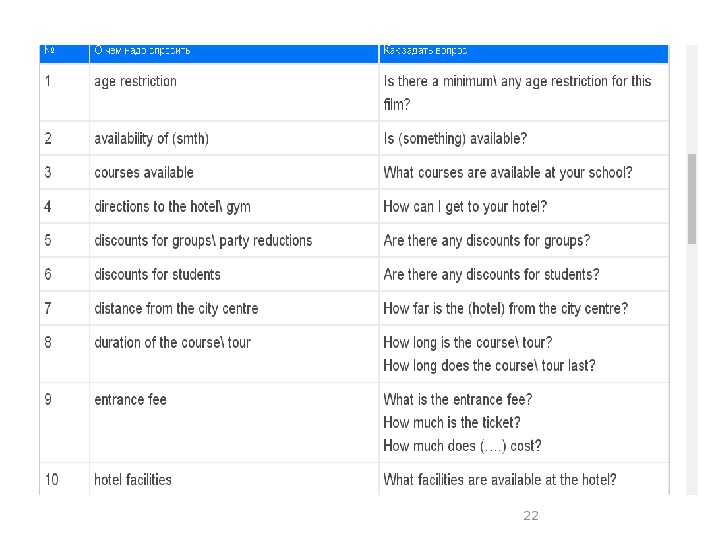Click 'What facilities are available at the hotel?'
The image size is (720, 540).
[500, 479]
